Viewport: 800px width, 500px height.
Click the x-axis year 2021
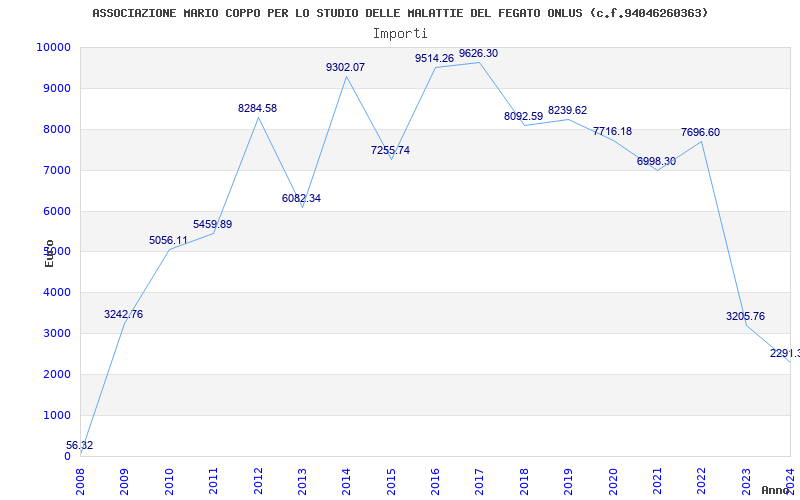(x=658, y=481)
